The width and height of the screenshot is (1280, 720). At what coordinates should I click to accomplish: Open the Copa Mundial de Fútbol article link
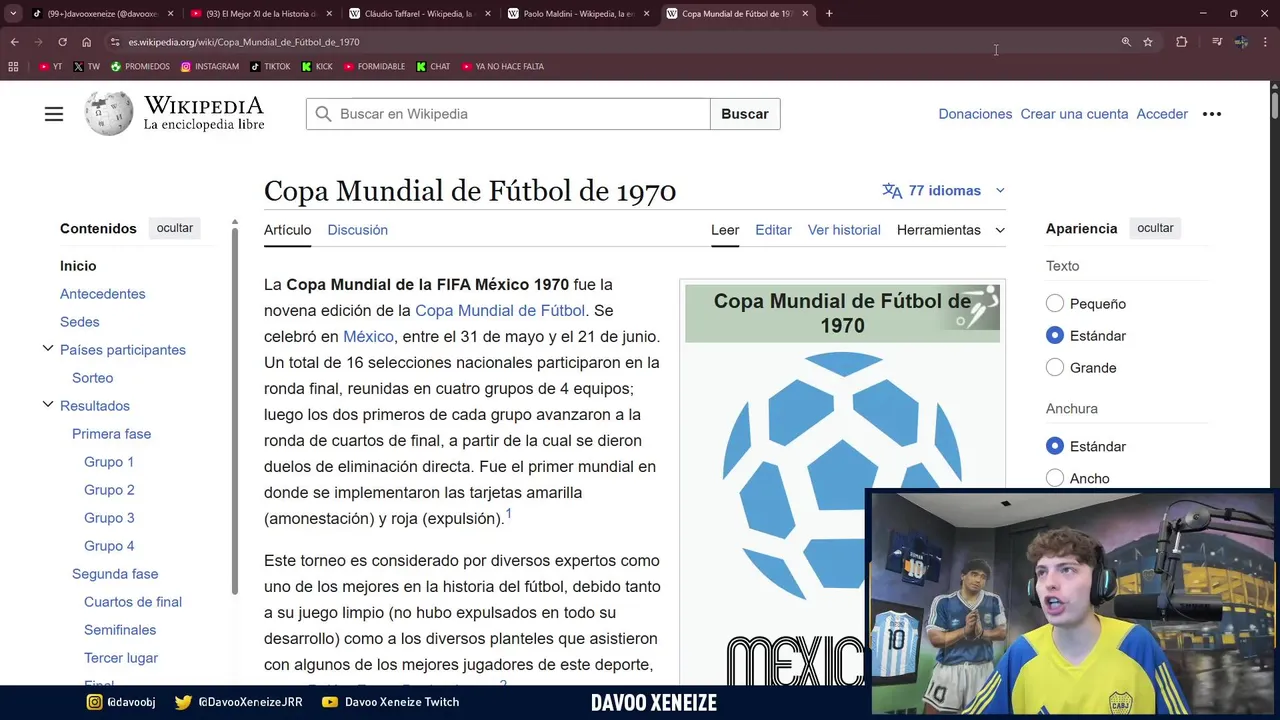point(500,310)
